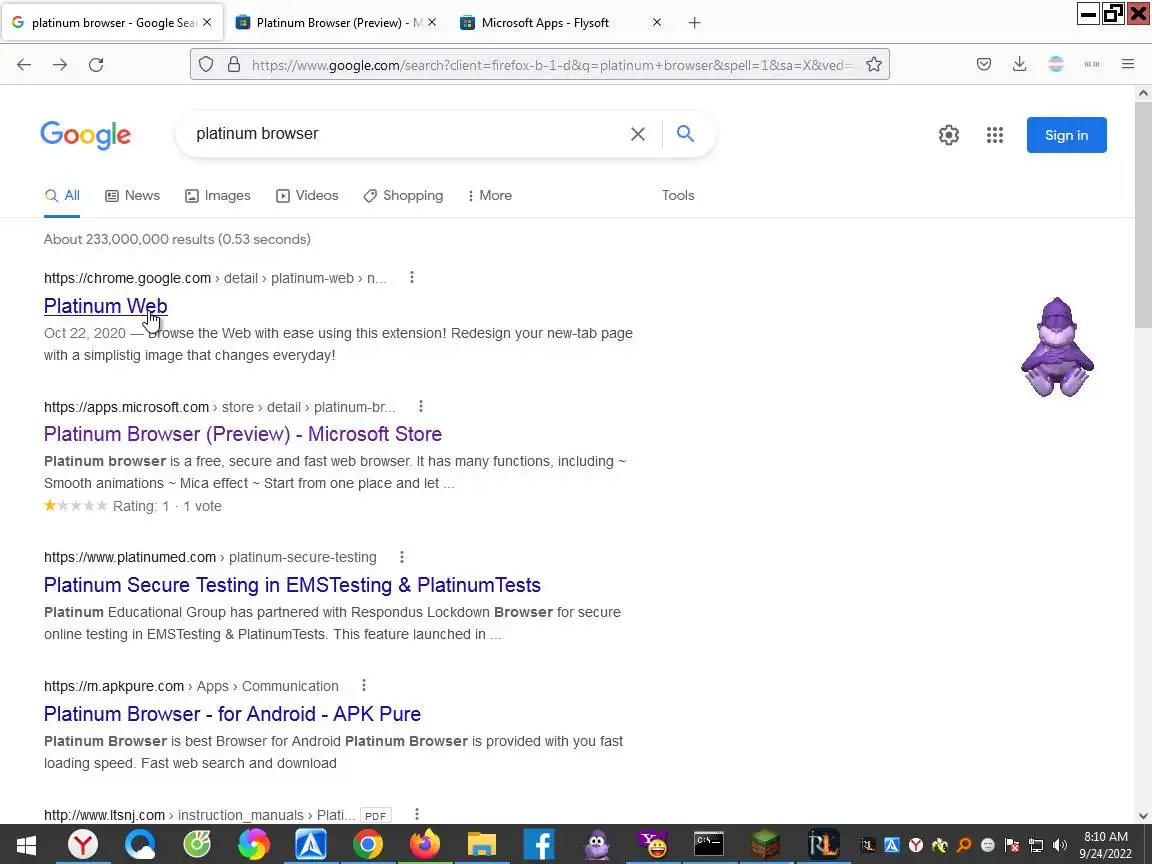Viewport: 1152px width, 864px height.
Task: Open File Explorer from the taskbar
Action: click(481, 845)
